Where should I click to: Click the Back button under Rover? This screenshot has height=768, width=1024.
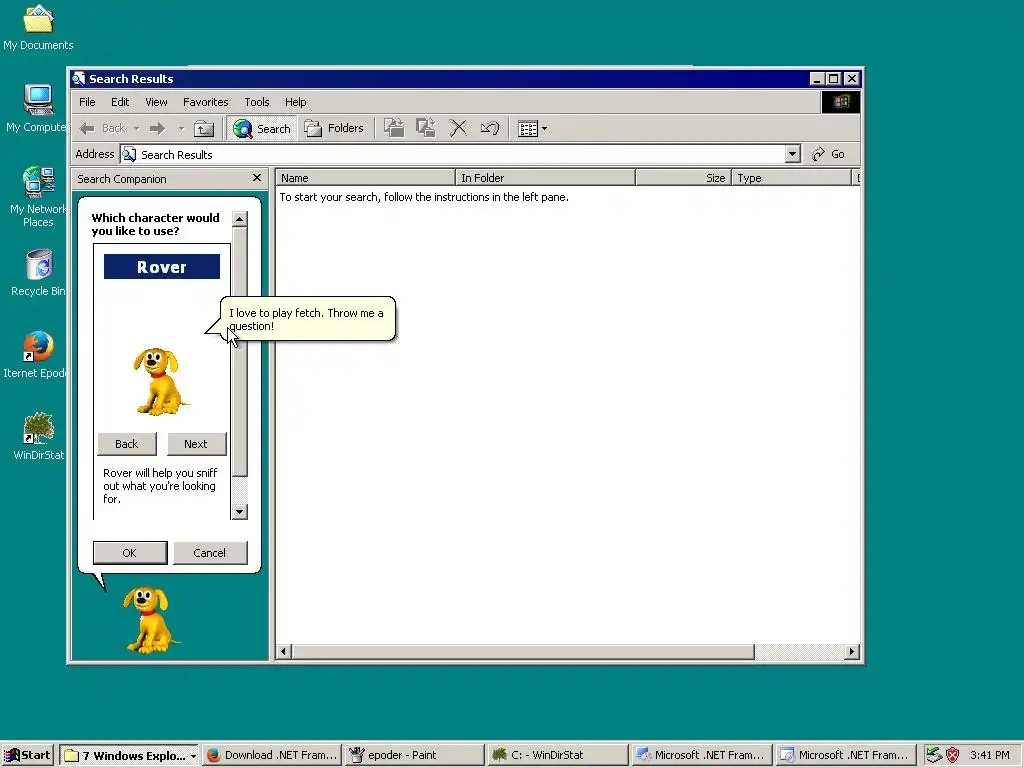point(127,444)
